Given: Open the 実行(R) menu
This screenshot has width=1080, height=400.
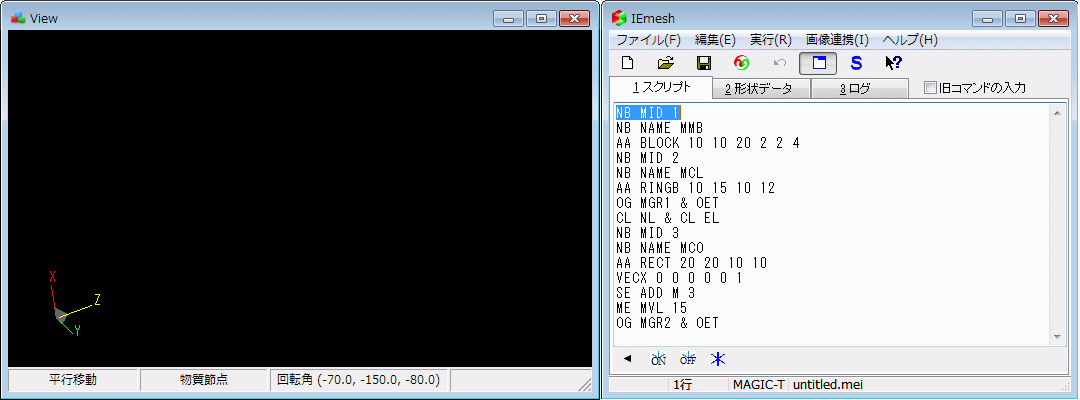Looking at the screenshot, I should coord(771,40).
